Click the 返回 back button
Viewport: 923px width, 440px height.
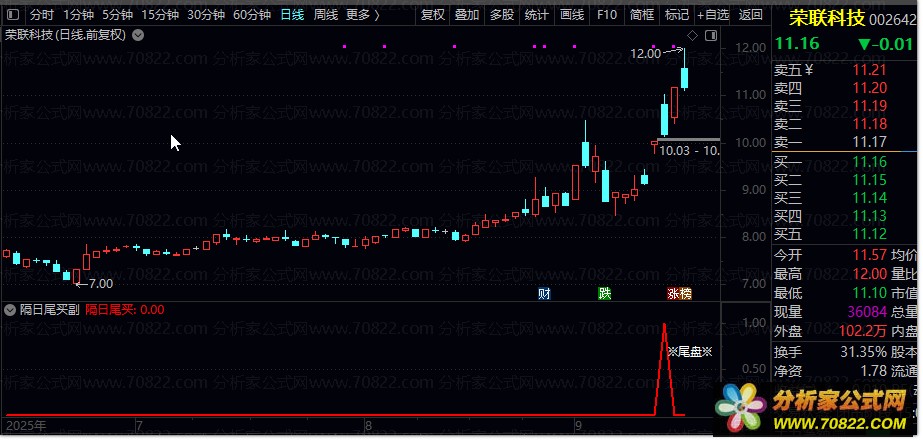[751, 15]
